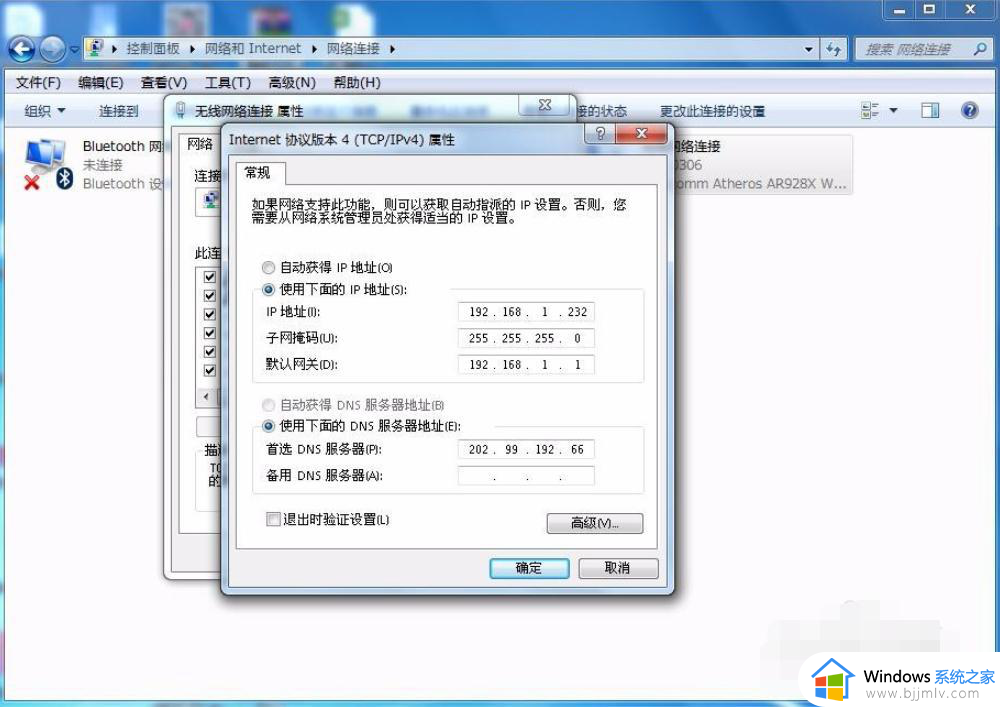Toggle third item checkbox in wireless properties list
The width and height of the screenshot is (1000, 707).
coord(209,314)
